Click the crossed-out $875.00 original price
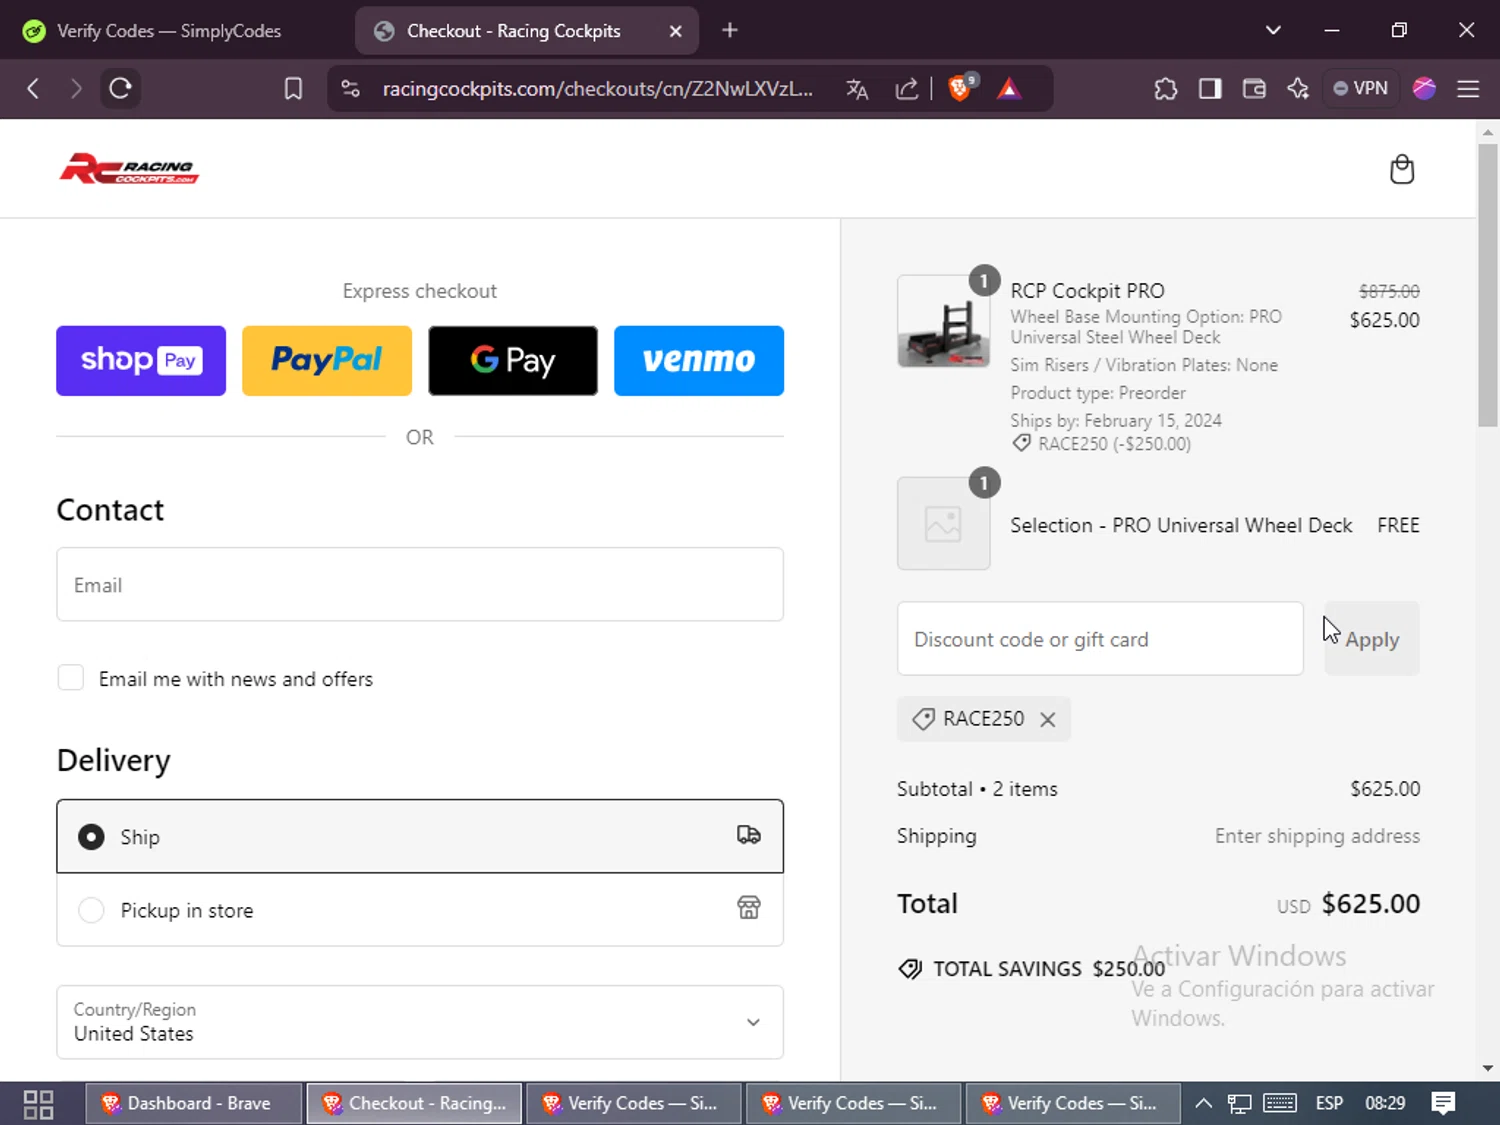Image resolution: width=1500 pixels, height=1125 pixels. [x=1389, y=291]
